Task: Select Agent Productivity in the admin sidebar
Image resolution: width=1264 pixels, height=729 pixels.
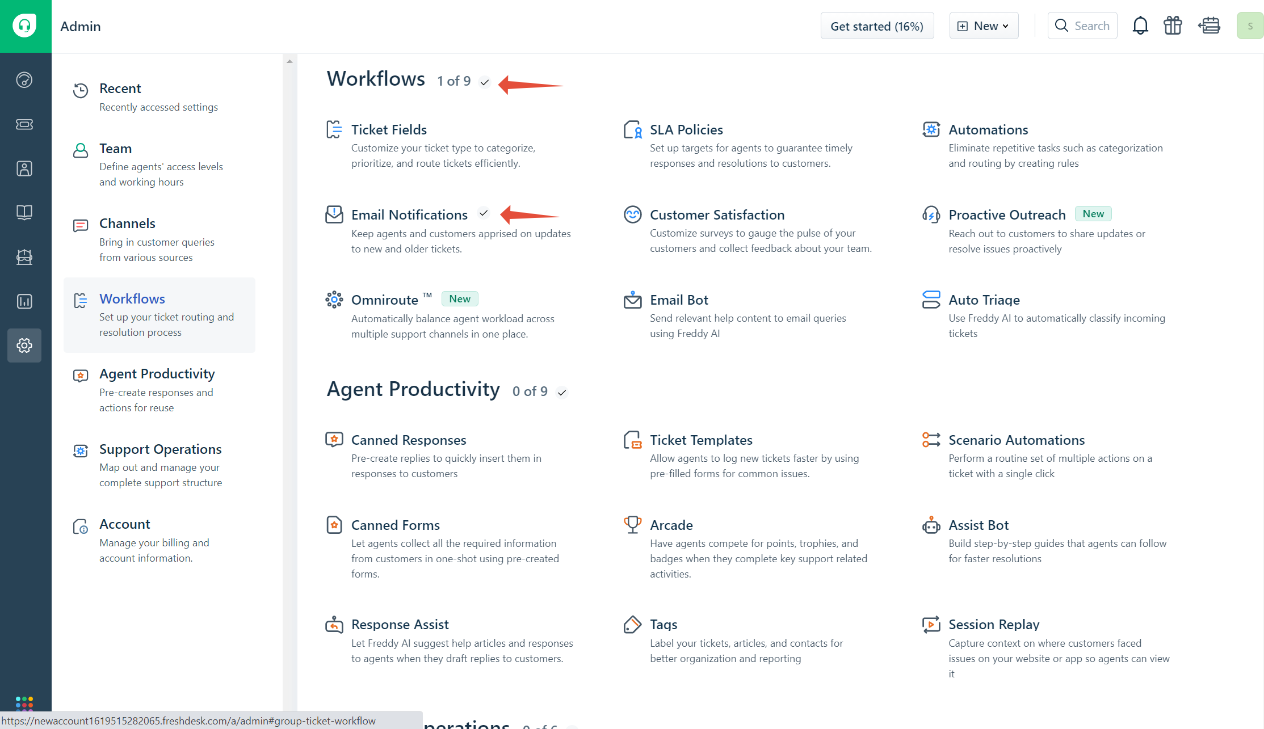Action: 160,390
